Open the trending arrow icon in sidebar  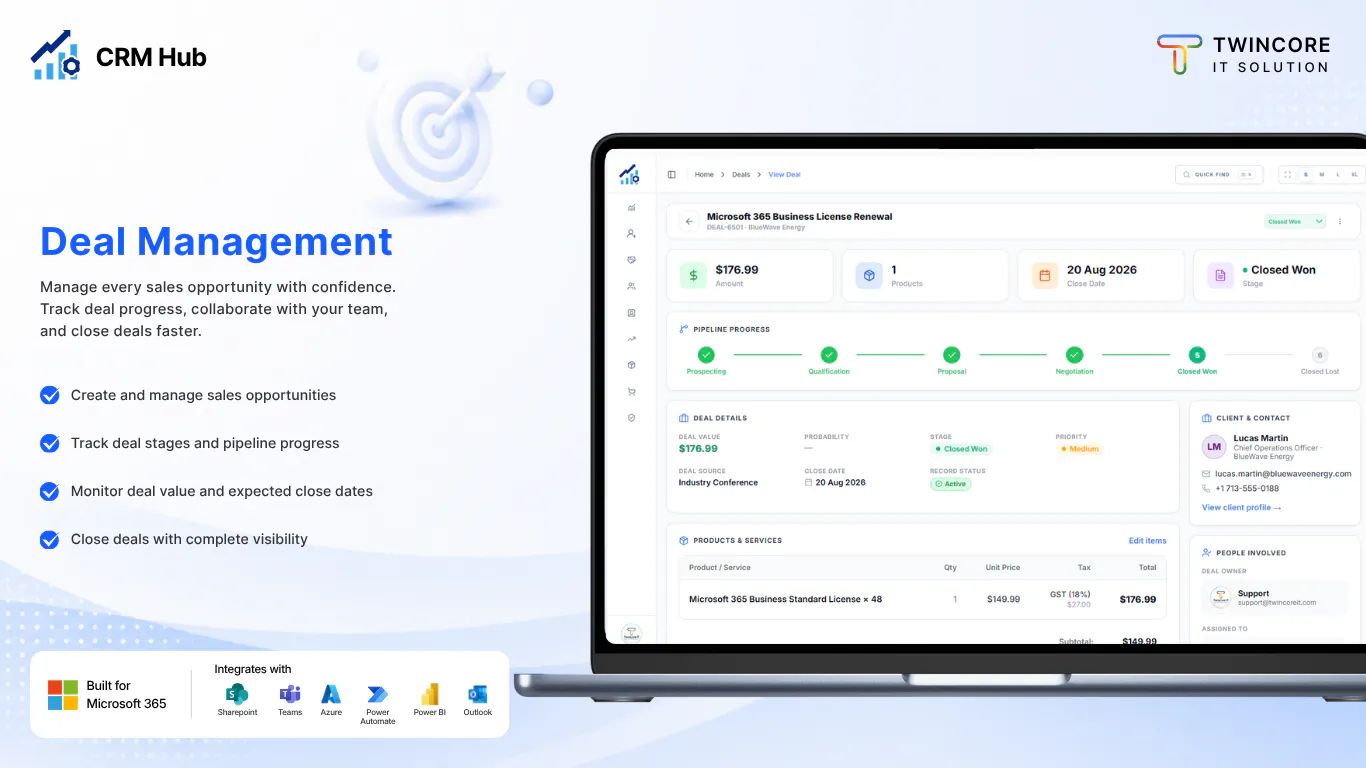[631, 339]
